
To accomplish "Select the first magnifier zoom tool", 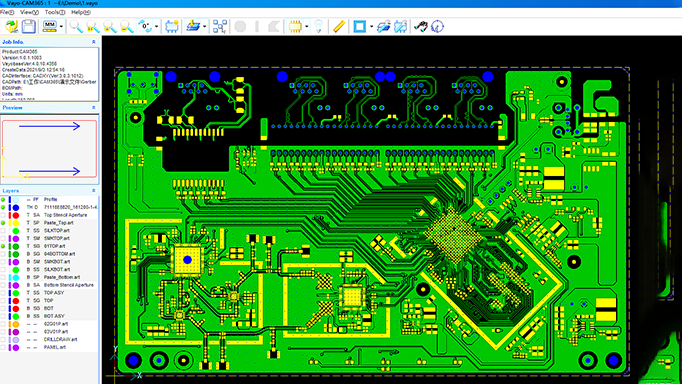I will coord(76,27).
